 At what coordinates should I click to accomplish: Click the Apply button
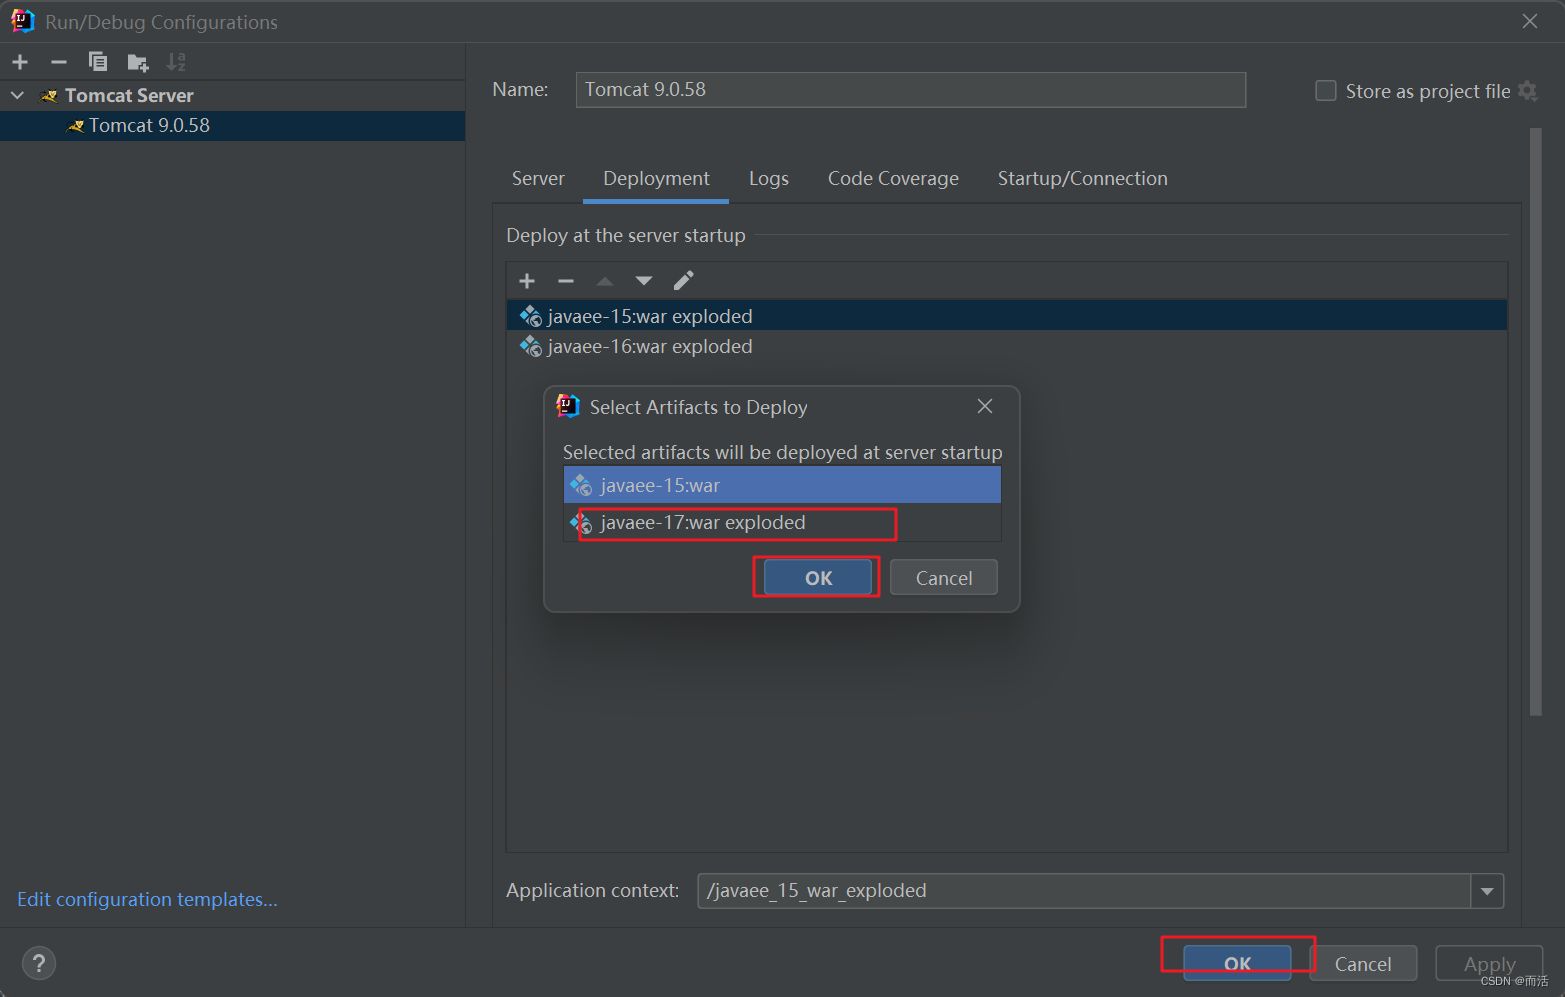pos(1489,963)
